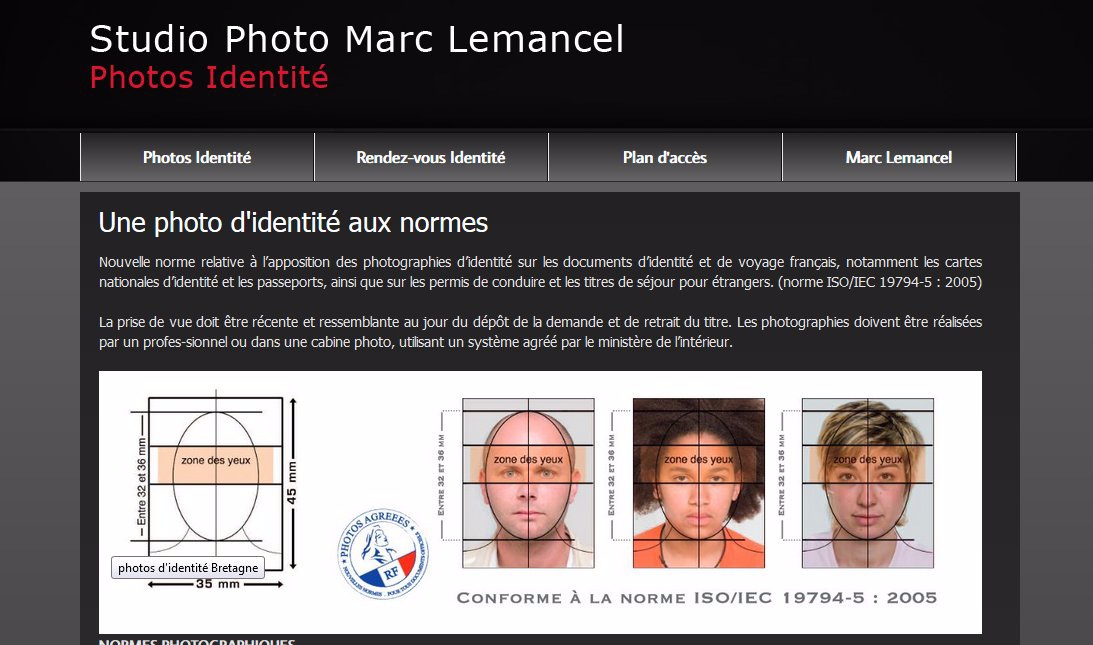Click the 'Conforme à la norme ISO/IEC' caption
1093x645 pixels.
(x=697, y=598)
